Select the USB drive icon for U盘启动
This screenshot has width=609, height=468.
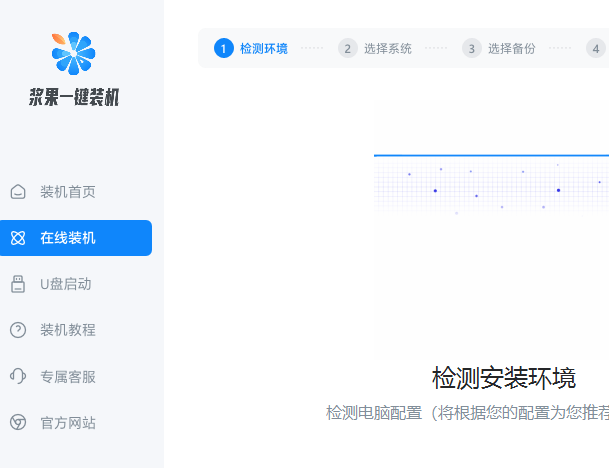coord(17,284)
